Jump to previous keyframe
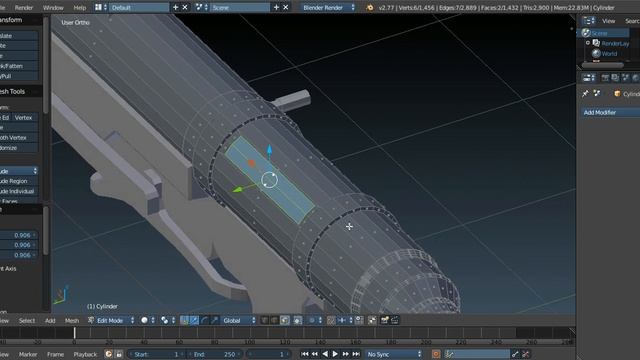 pyautogui.click(x=315, y=354)
